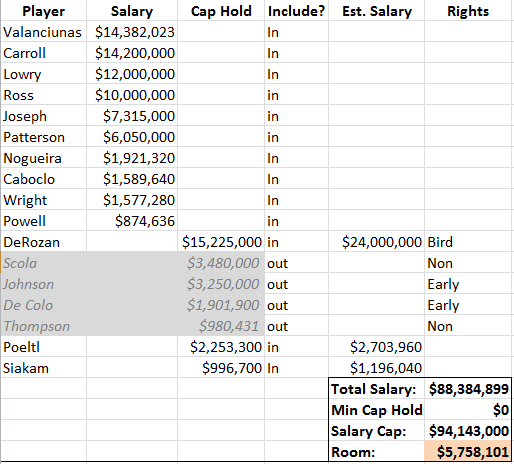The height and width of the screenshot is (464, 514).
Task: Select Scola's grayed cap hold $3,480,000
Action: coord(221,263)
